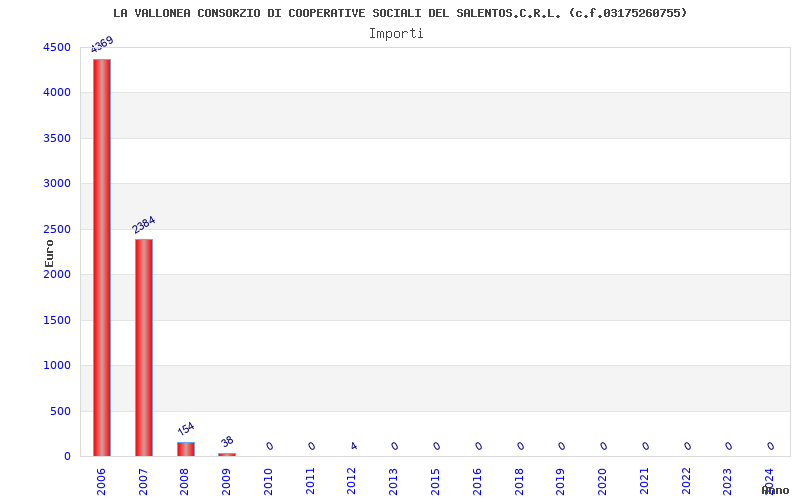
Task: Click the 0 value label above 2016
Action: tap(478, 446)
